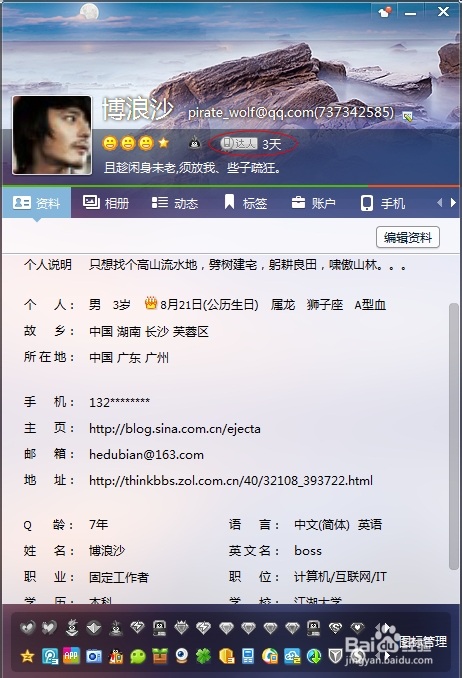This screenshot has width=462, height=678.
Task: Click the Q龄 value 7年
Action: point(99,524)
